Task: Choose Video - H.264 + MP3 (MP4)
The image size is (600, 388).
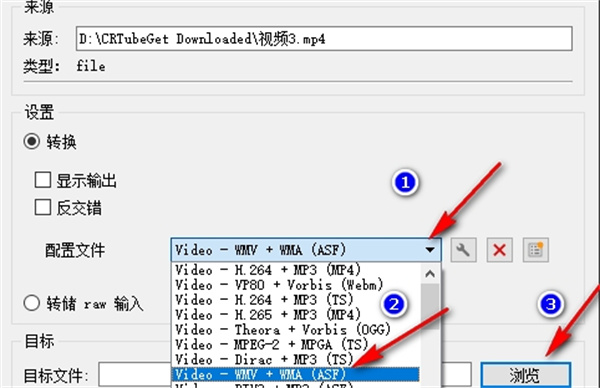Action: point(295,270)
